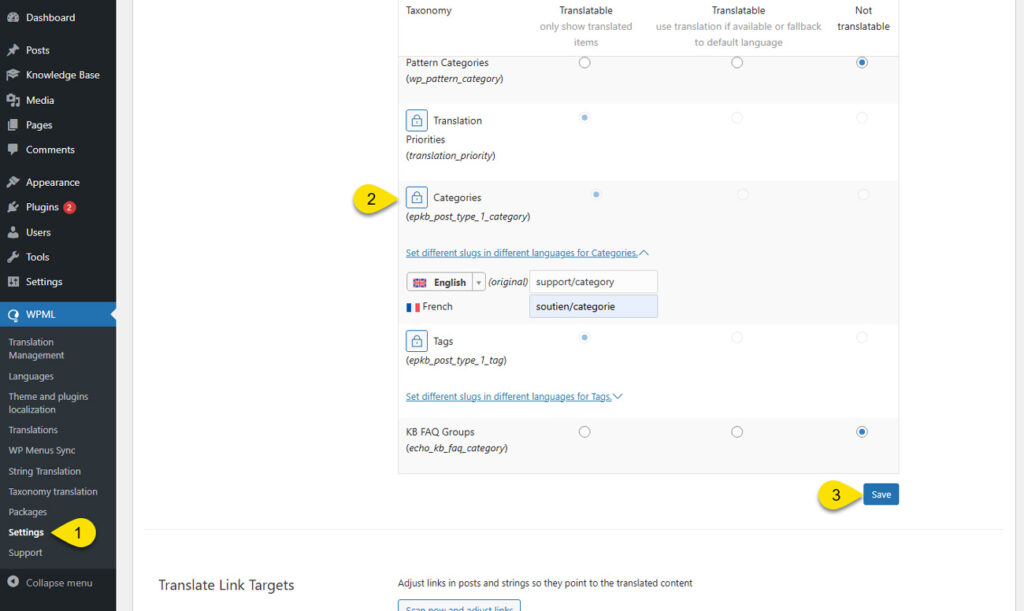Click 'echo_kb_faq_category' text
This screenshot has height=611, width=1024.
point(456,448)
